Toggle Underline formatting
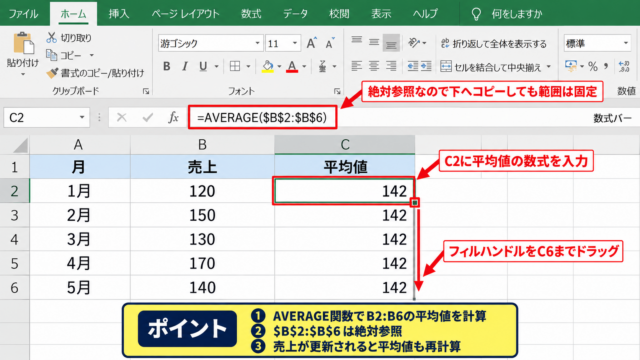The image size is (640, 360). click(203, 66)
